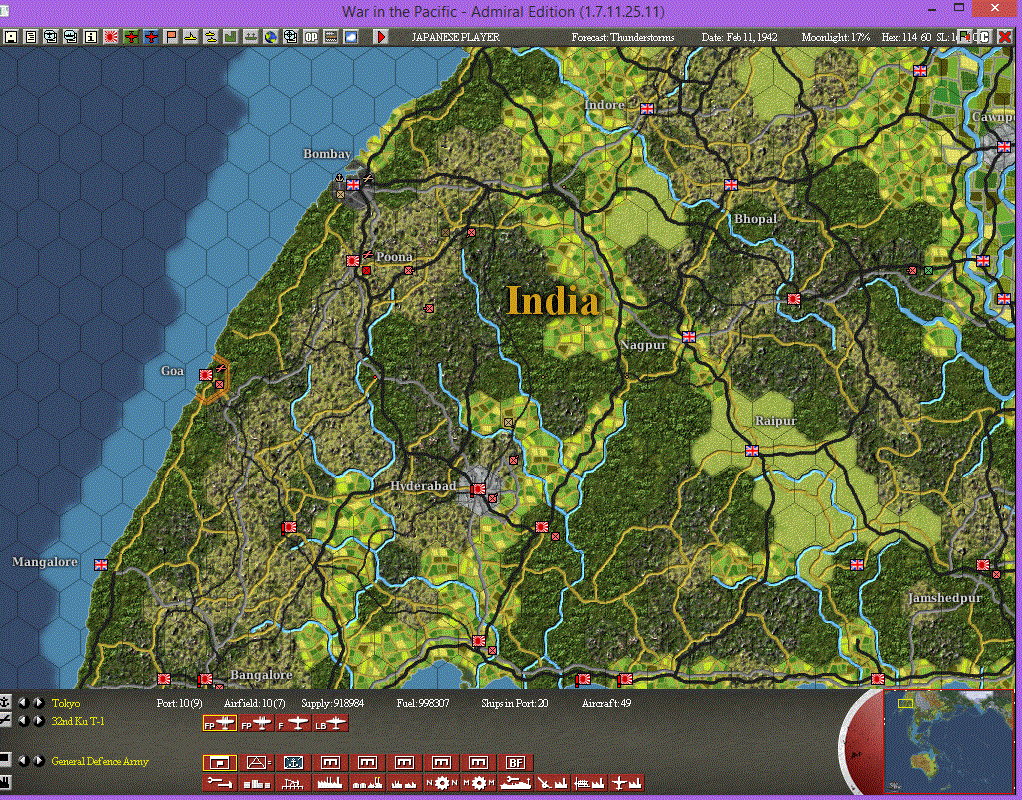The width and height of the screenshot is (1022, 800).
Task: Click the 'M' gear merchant repair industry icon
Action: 478,782
